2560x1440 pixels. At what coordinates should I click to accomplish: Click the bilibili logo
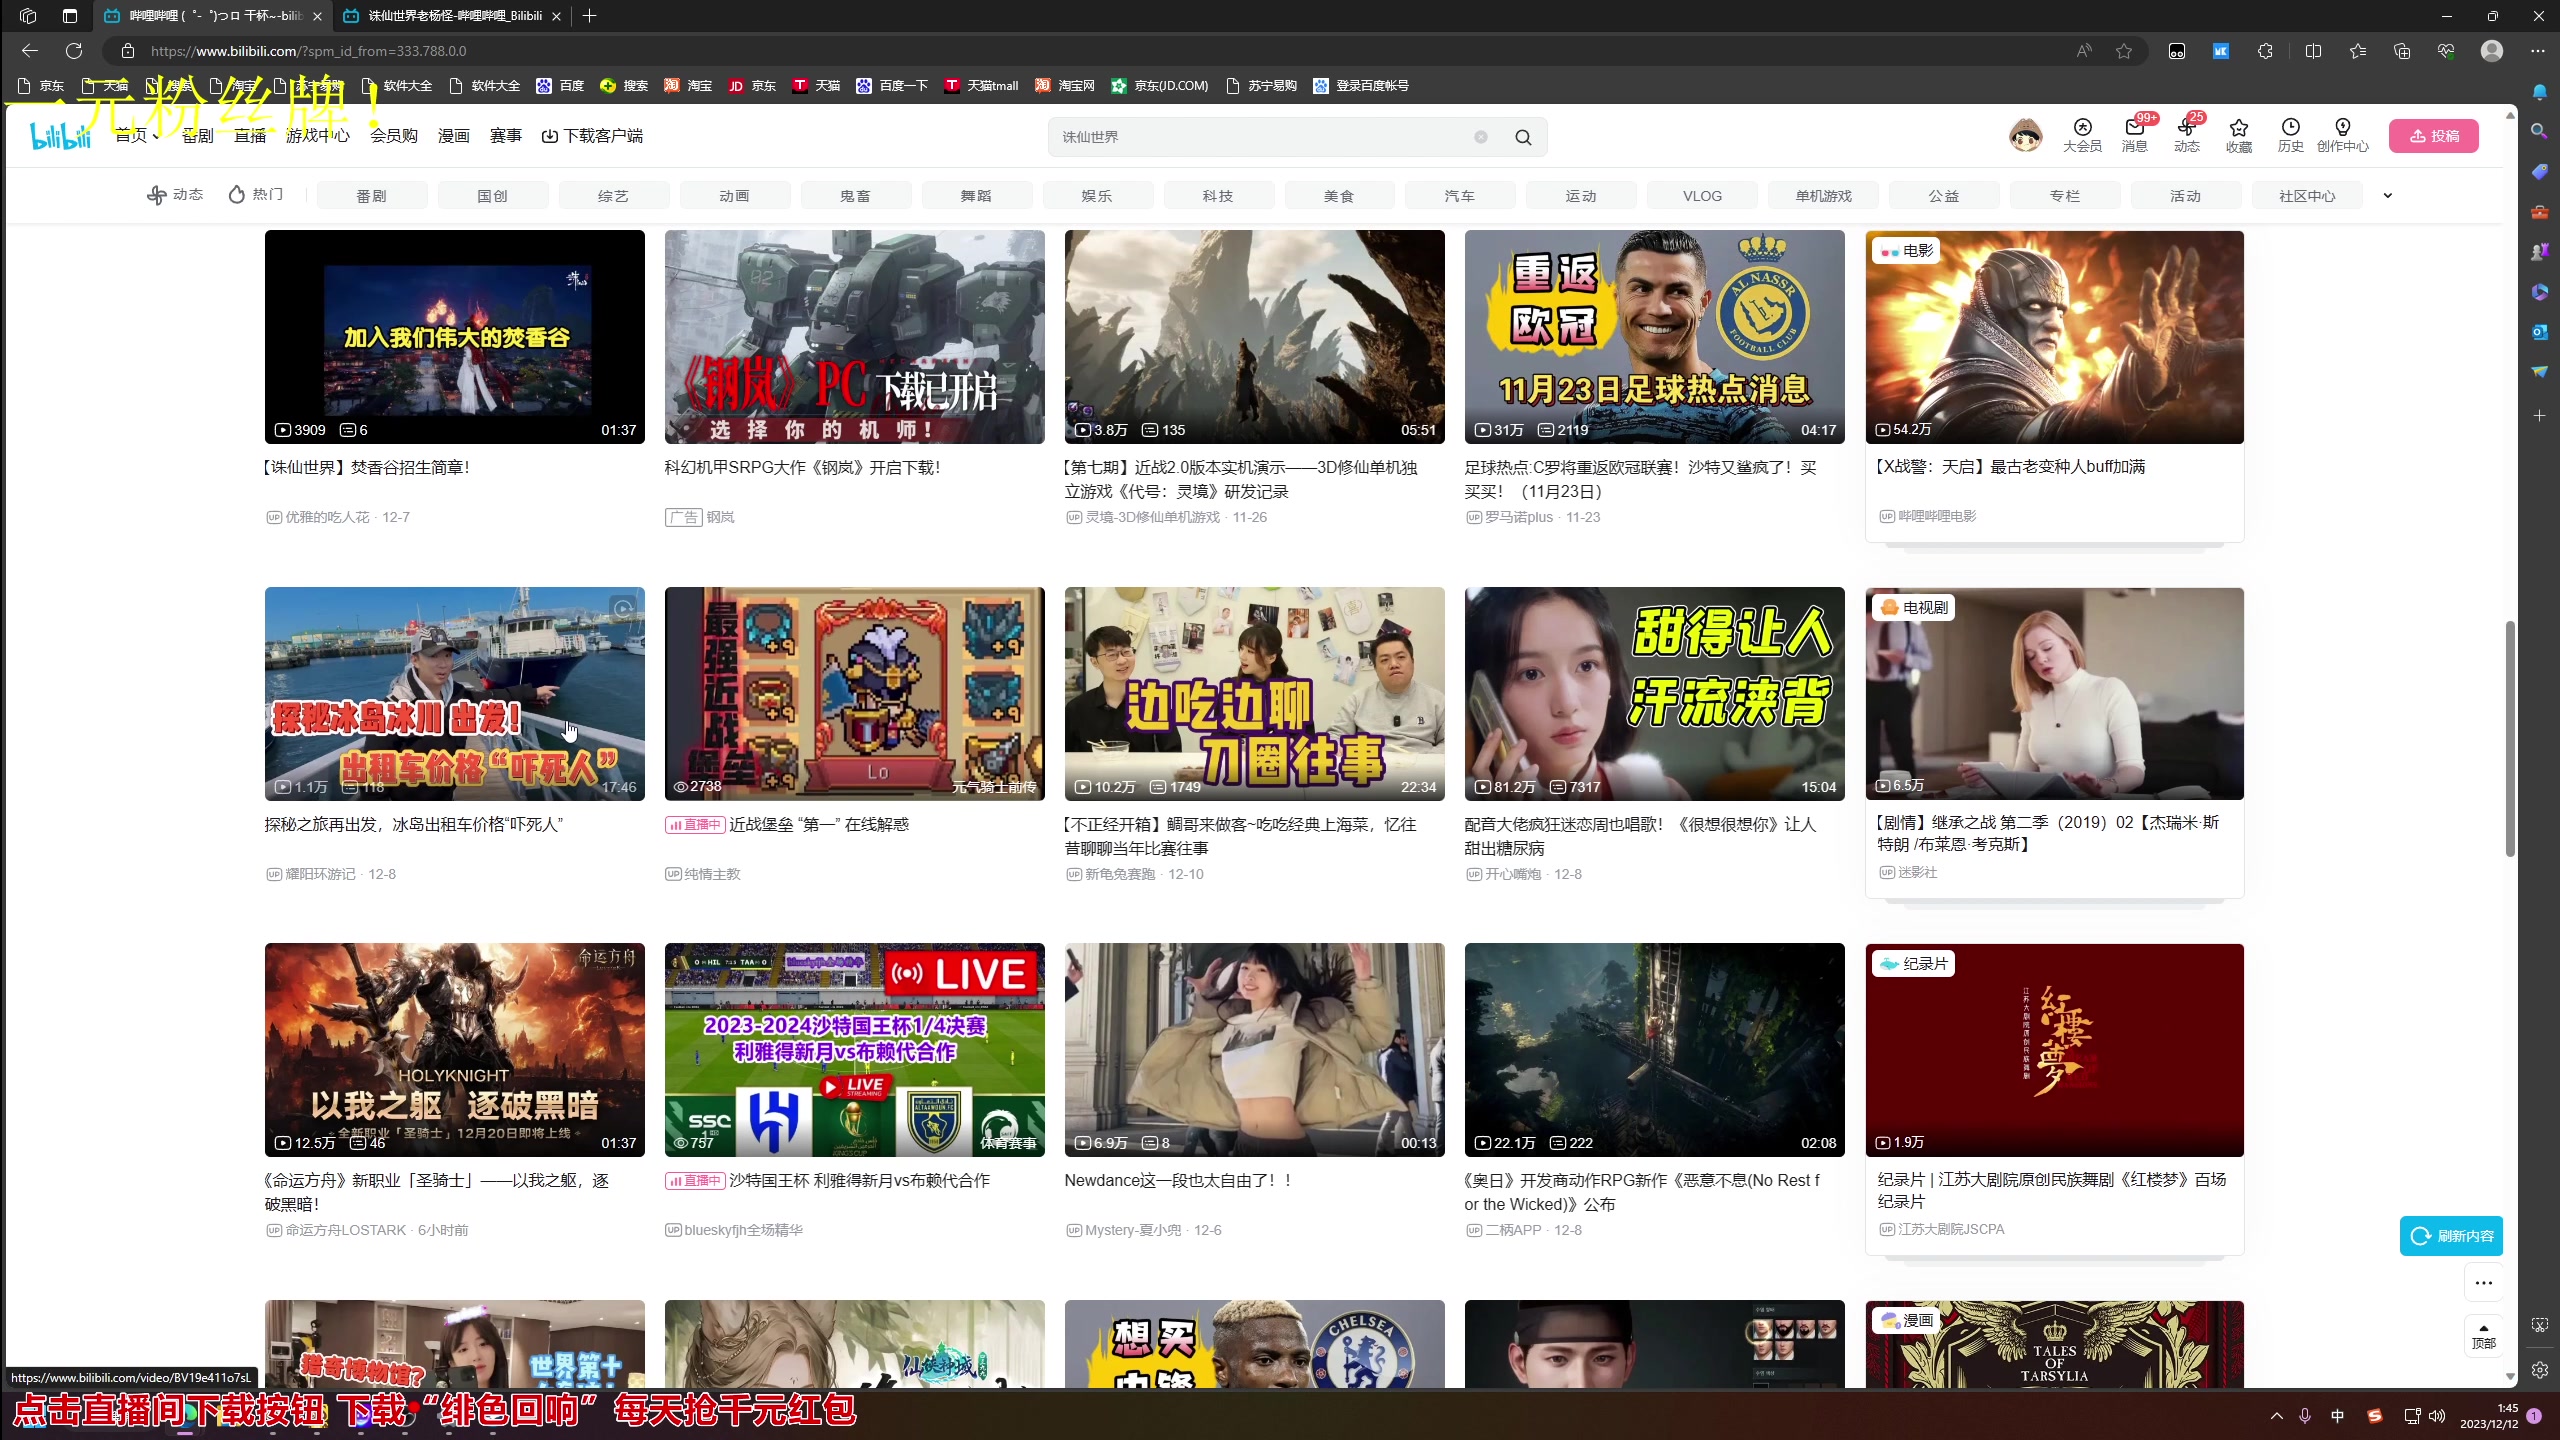[61, 136]
